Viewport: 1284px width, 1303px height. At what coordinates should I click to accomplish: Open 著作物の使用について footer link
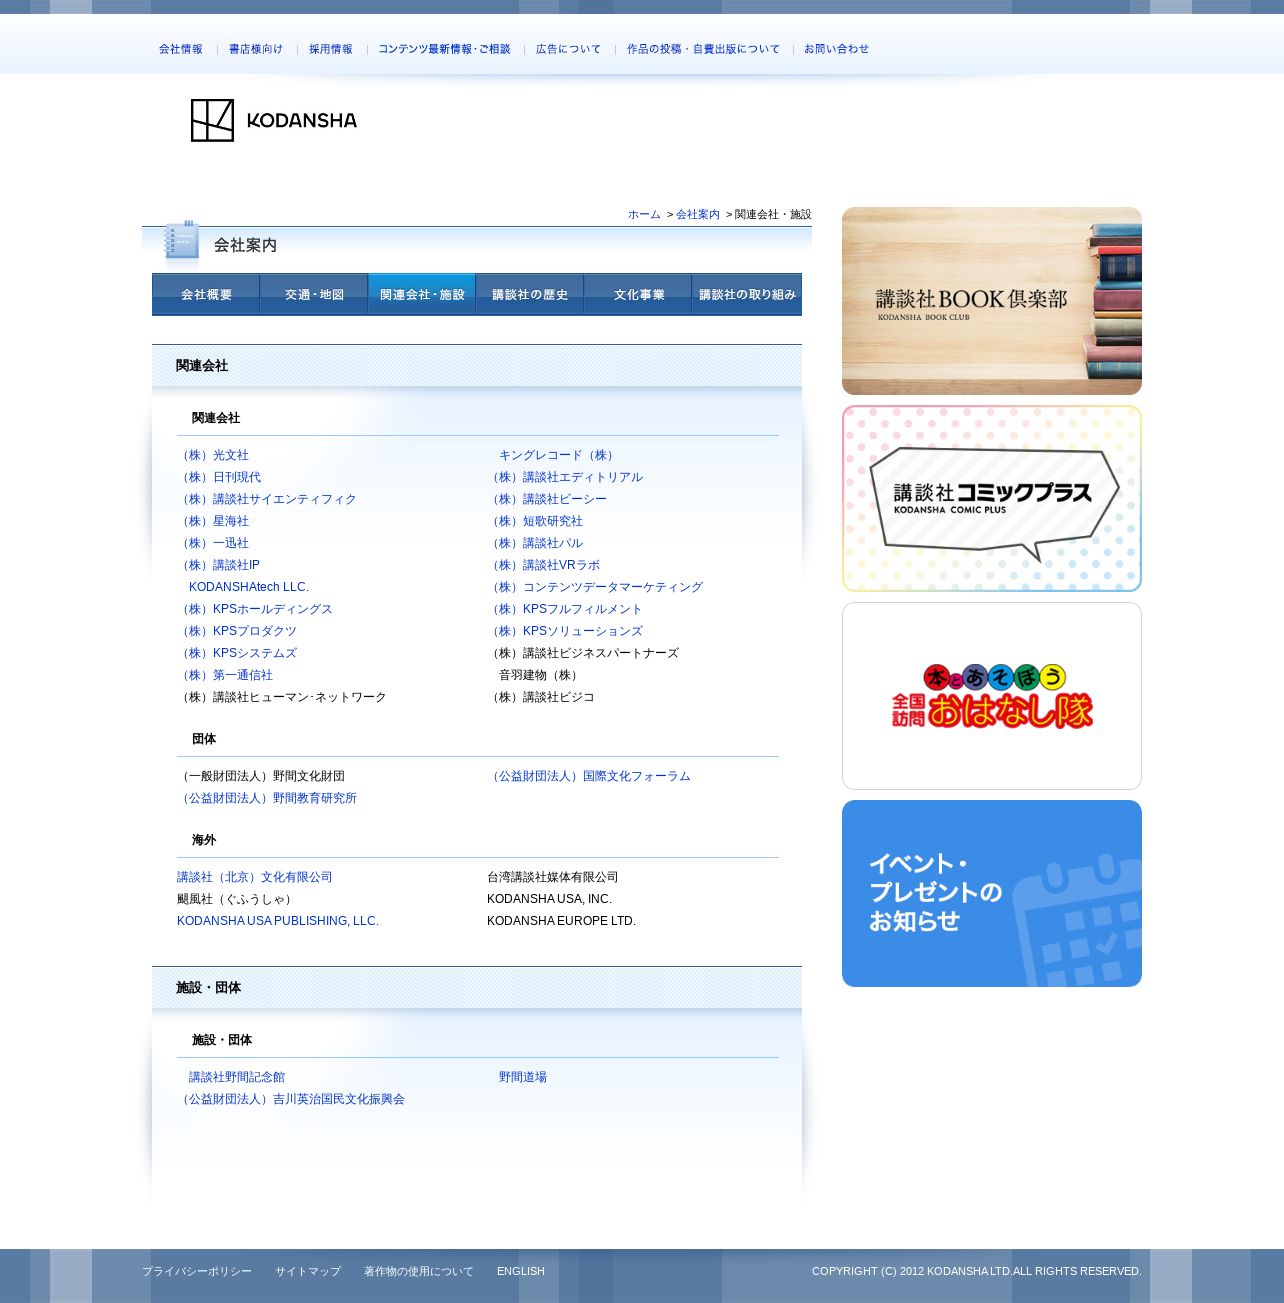419,1271
